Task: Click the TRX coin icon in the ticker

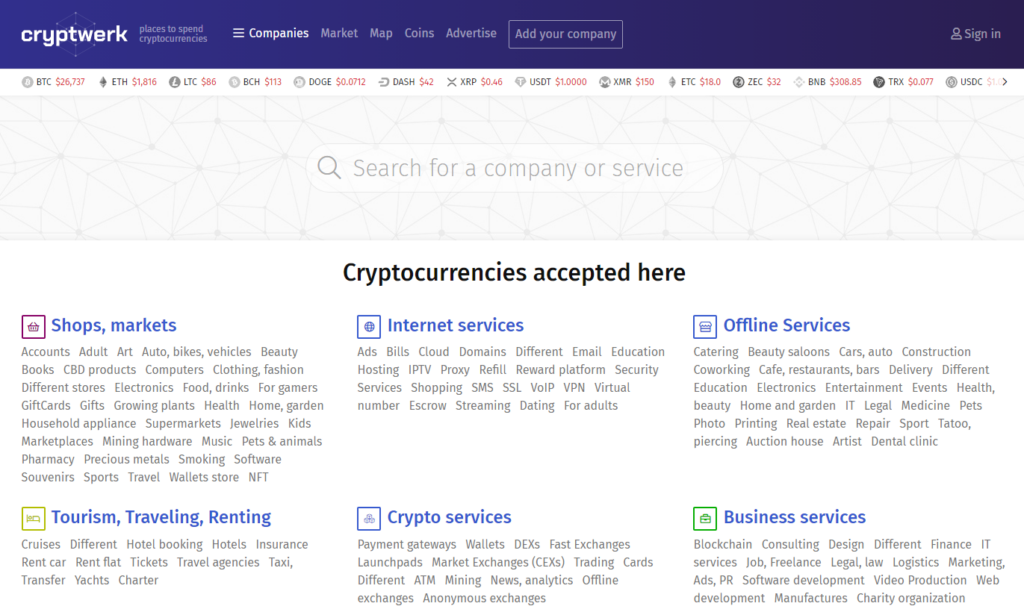Action: [879, 82]
